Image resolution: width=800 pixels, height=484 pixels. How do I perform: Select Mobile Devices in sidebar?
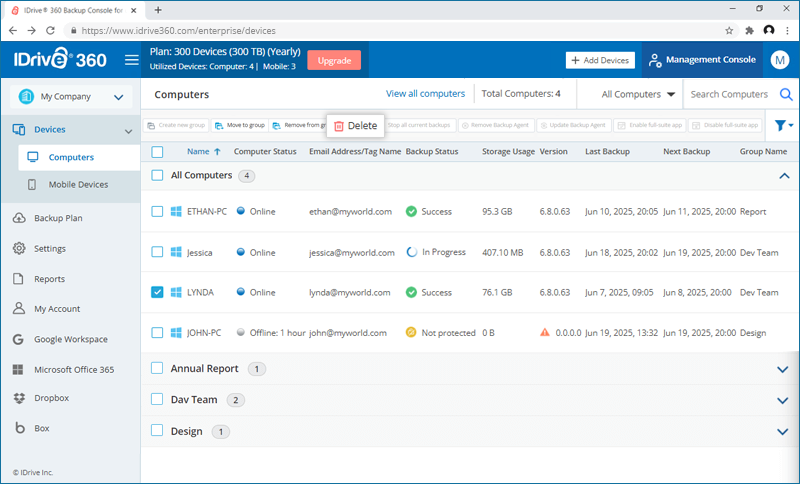click(x=78, y=185)
